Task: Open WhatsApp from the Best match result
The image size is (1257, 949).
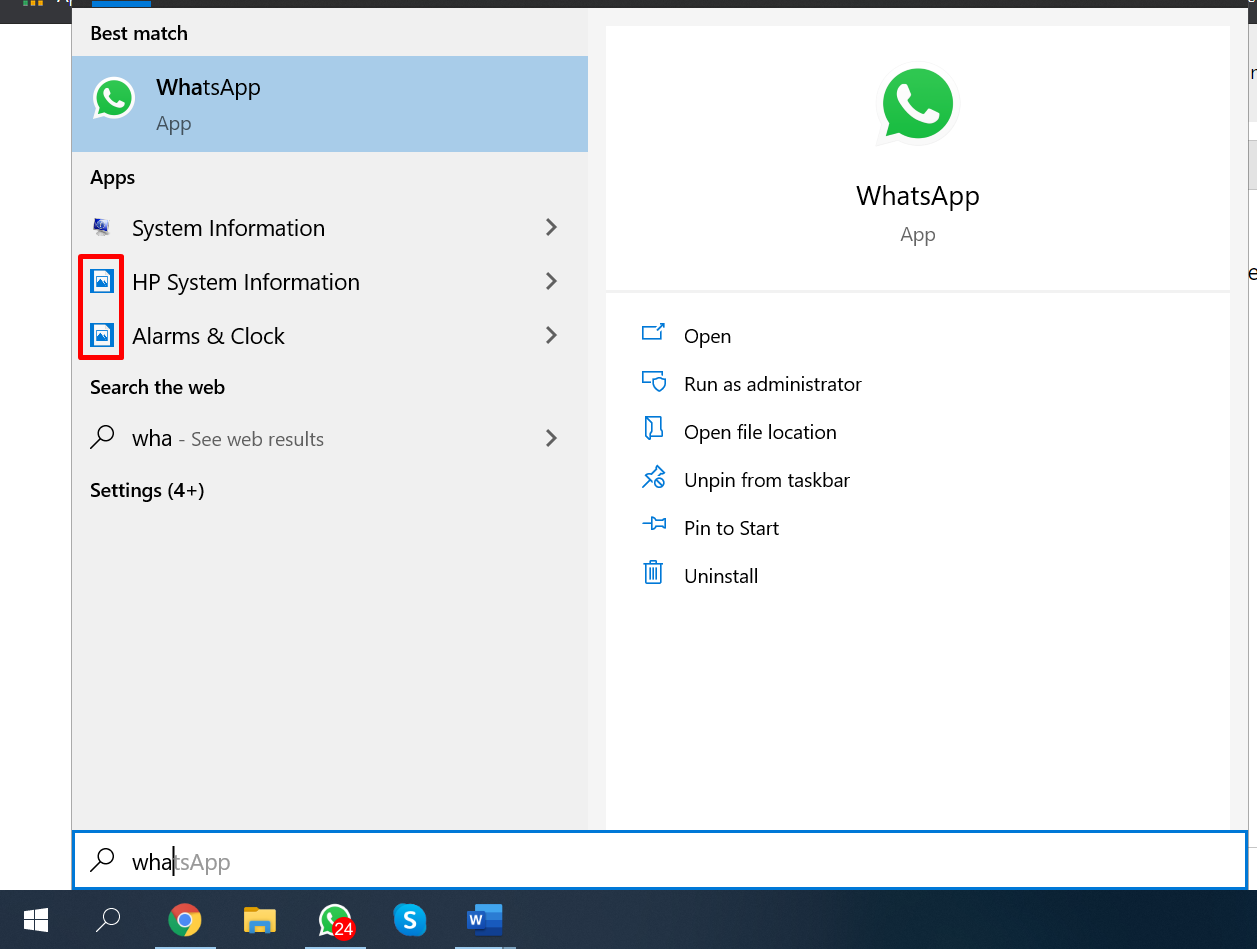Action: (x=330, y=104)
